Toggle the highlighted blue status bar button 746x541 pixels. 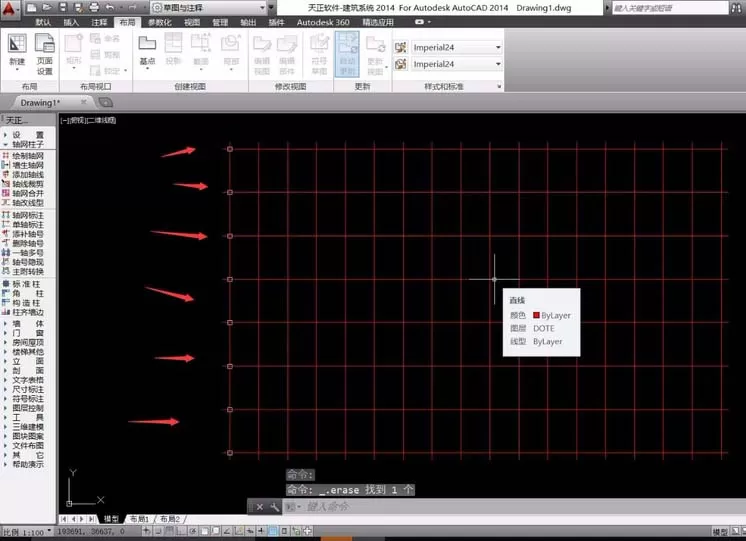(273, 531)
